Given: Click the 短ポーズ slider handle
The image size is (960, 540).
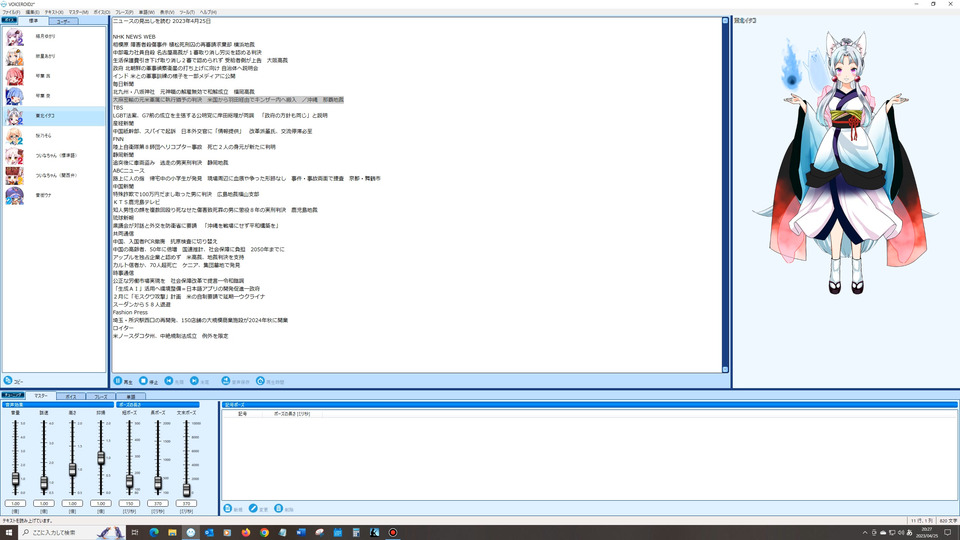Looking at the screenshot, I should (129, 481).
